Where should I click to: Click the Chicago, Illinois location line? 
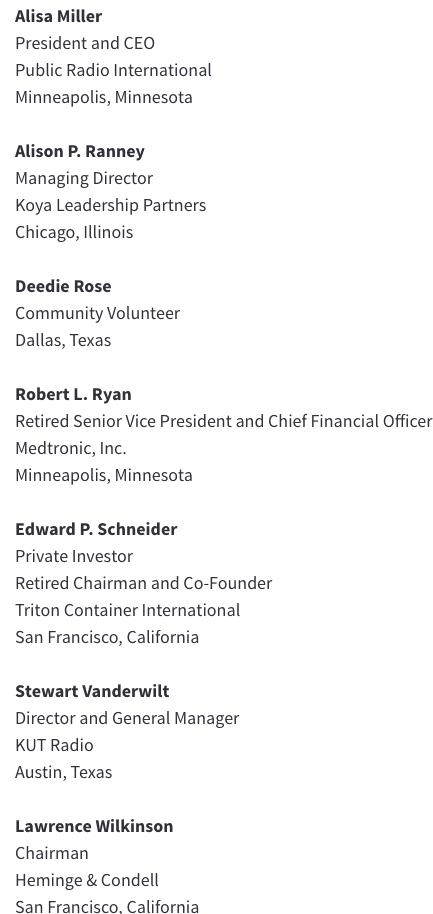pyautogui.click(x=74, y=233)
